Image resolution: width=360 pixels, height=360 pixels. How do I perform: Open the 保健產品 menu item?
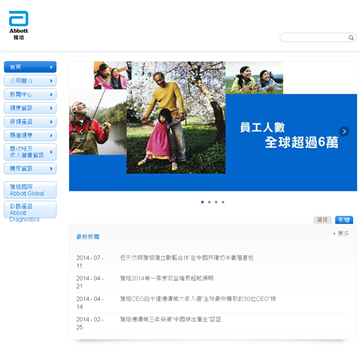point(30,122)
